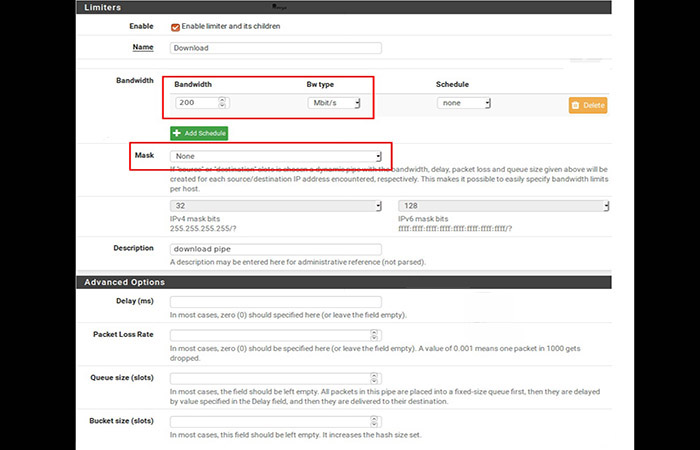Image resolution: width=700 pixels, height=450 pixels.
Task: Click the Delay (ms) input field
Action: tap(275, 302)
